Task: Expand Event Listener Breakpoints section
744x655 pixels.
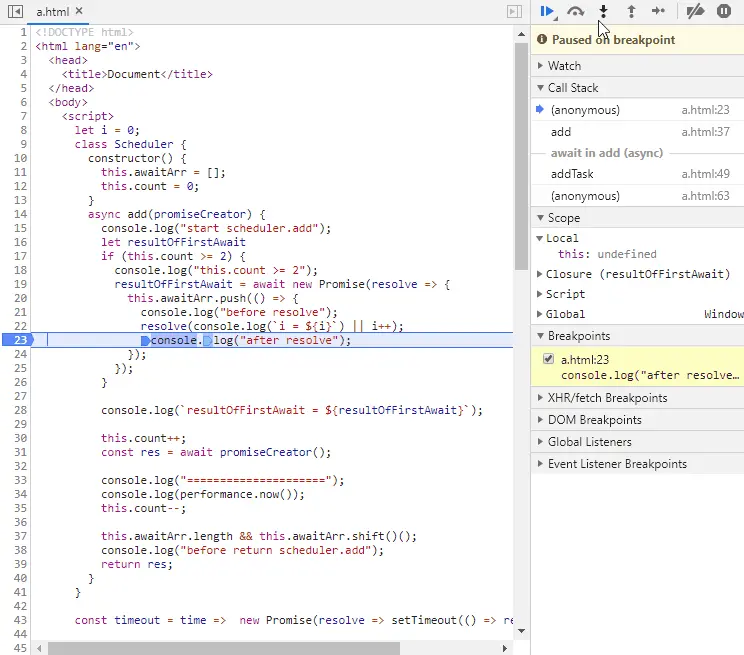Action: click(637, 464)
